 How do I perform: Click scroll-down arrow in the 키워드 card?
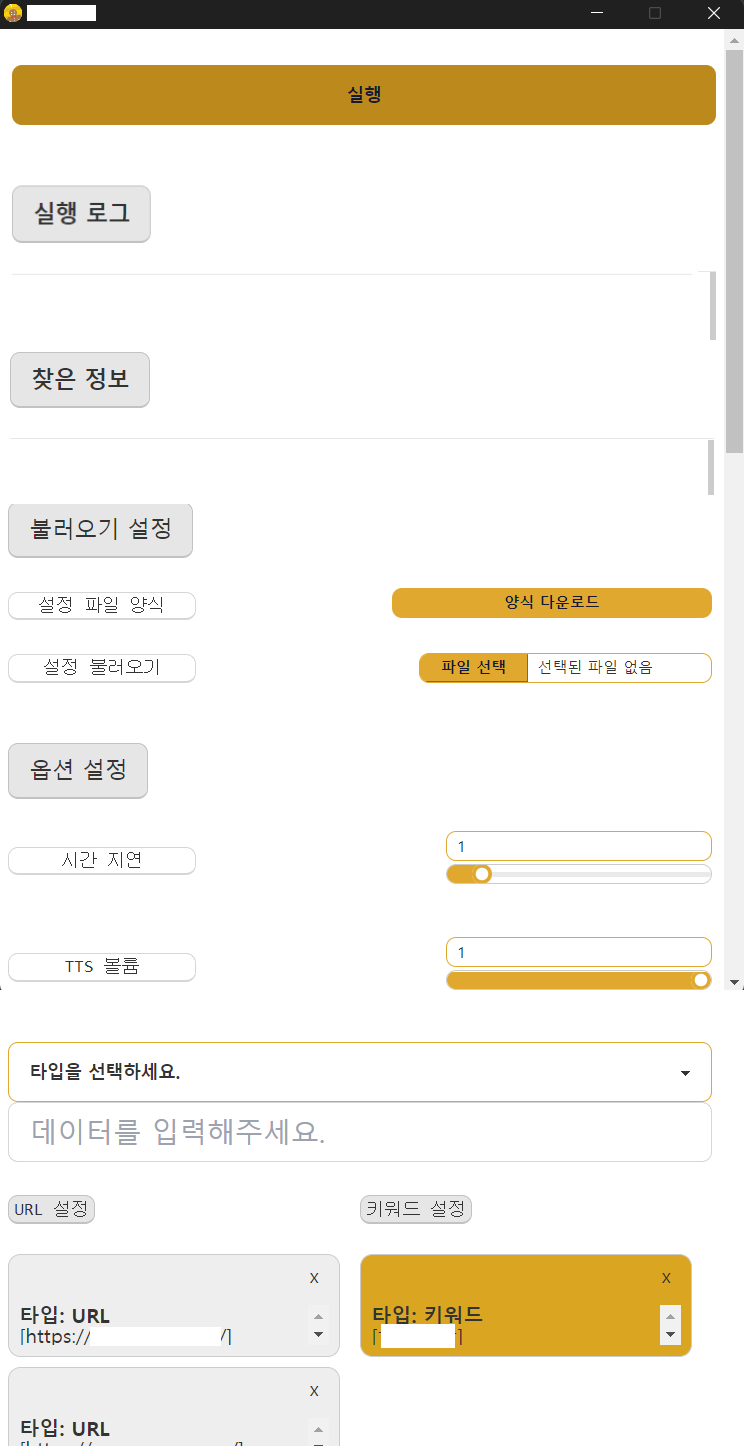coord(670,1335)
